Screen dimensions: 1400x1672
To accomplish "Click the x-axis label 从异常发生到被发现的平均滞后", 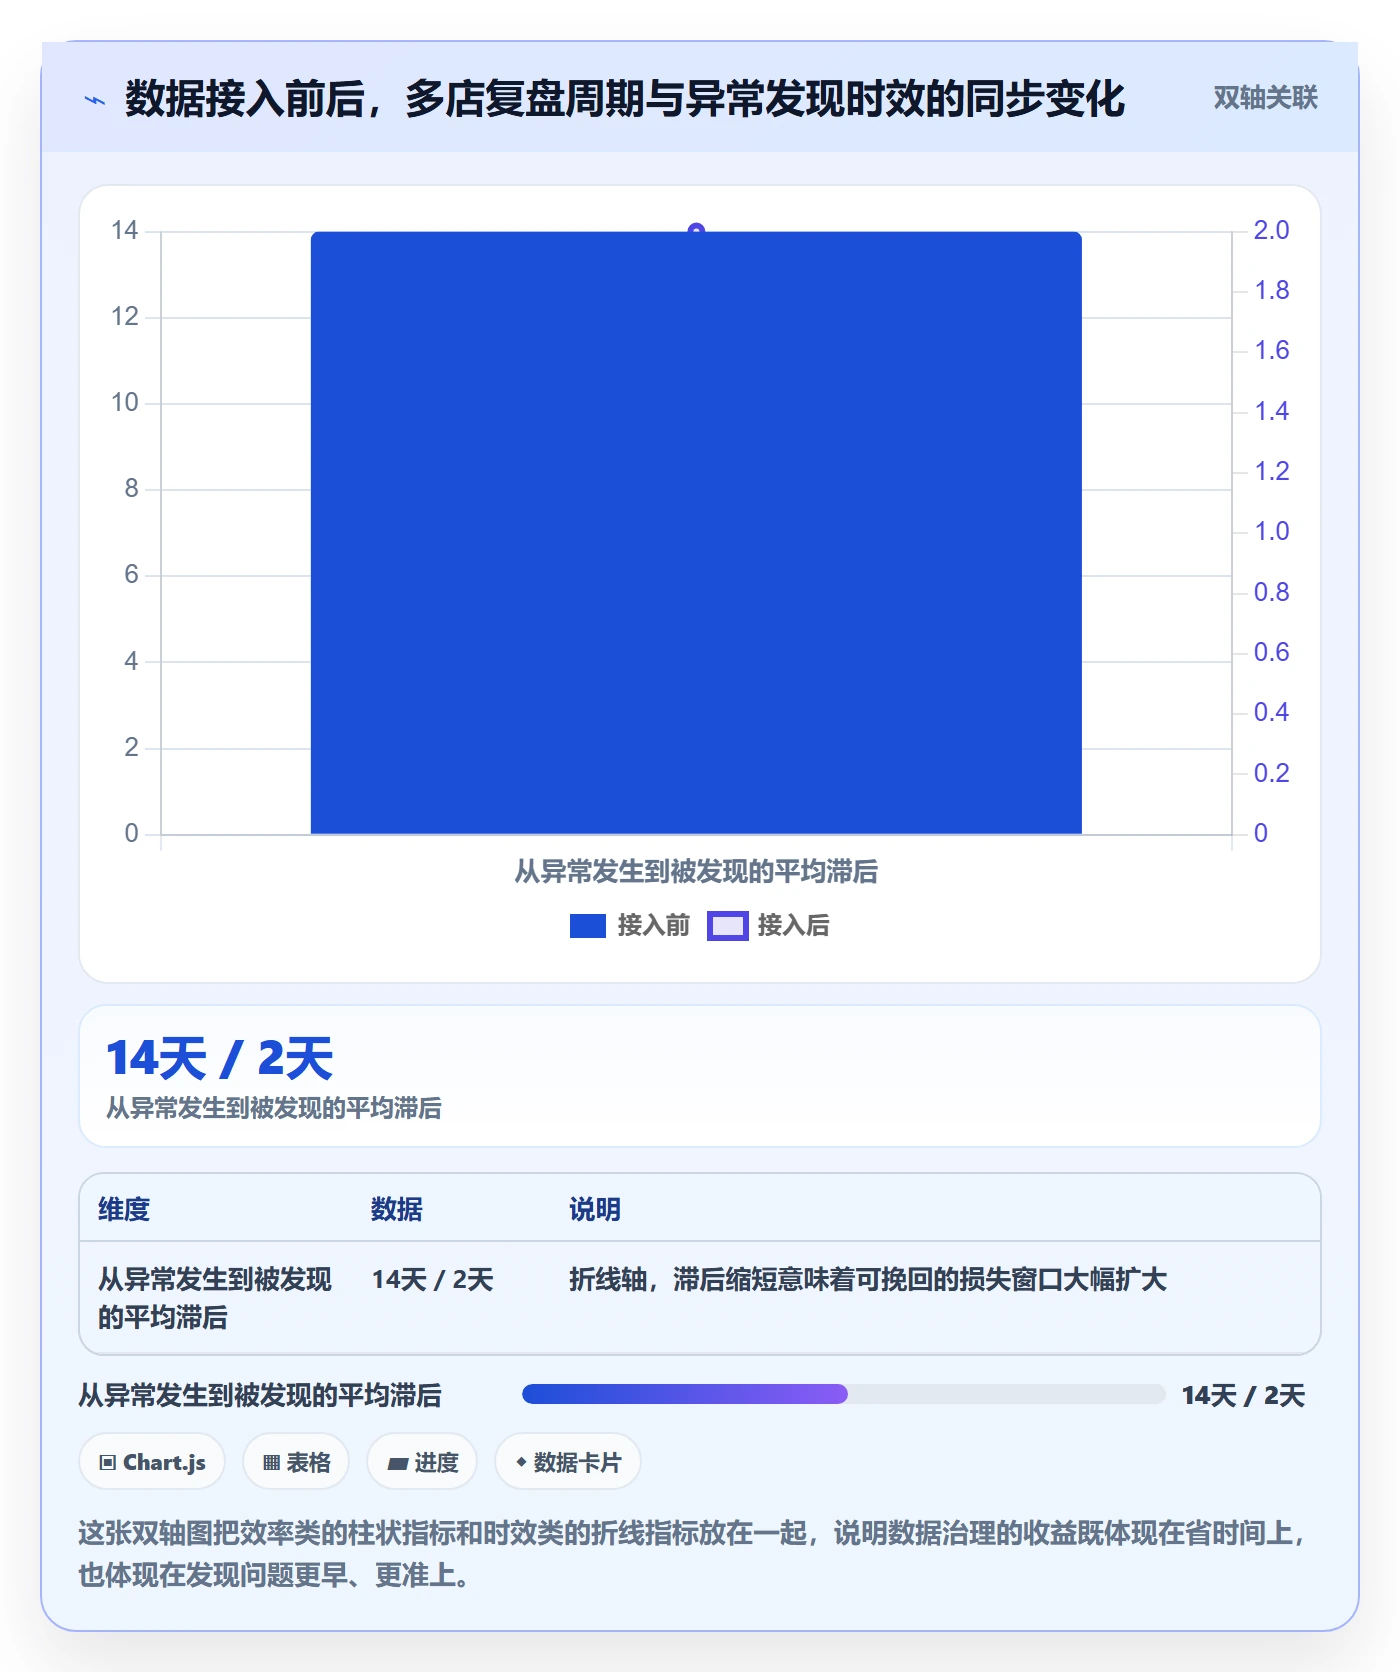I will (696, 872).
